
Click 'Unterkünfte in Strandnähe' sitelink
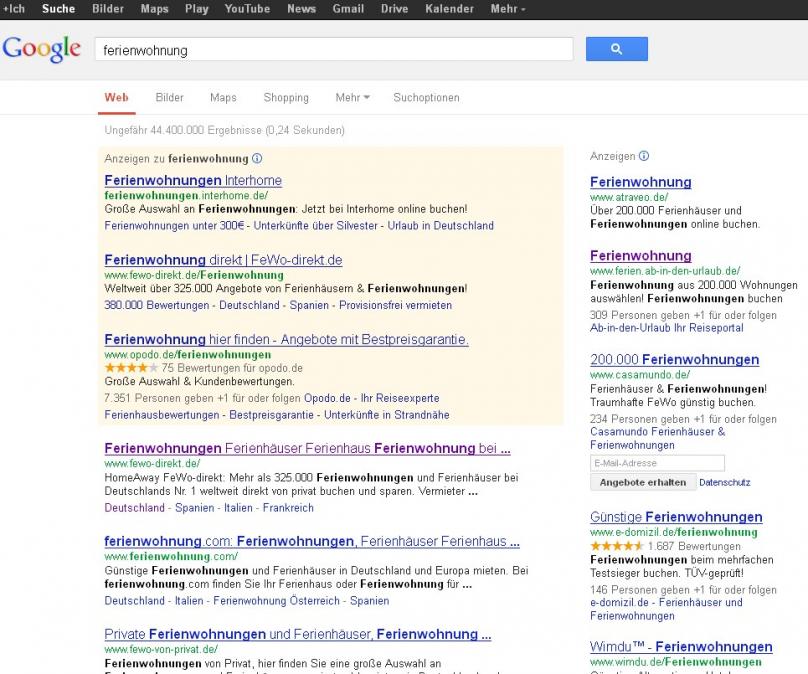[386, 415]
